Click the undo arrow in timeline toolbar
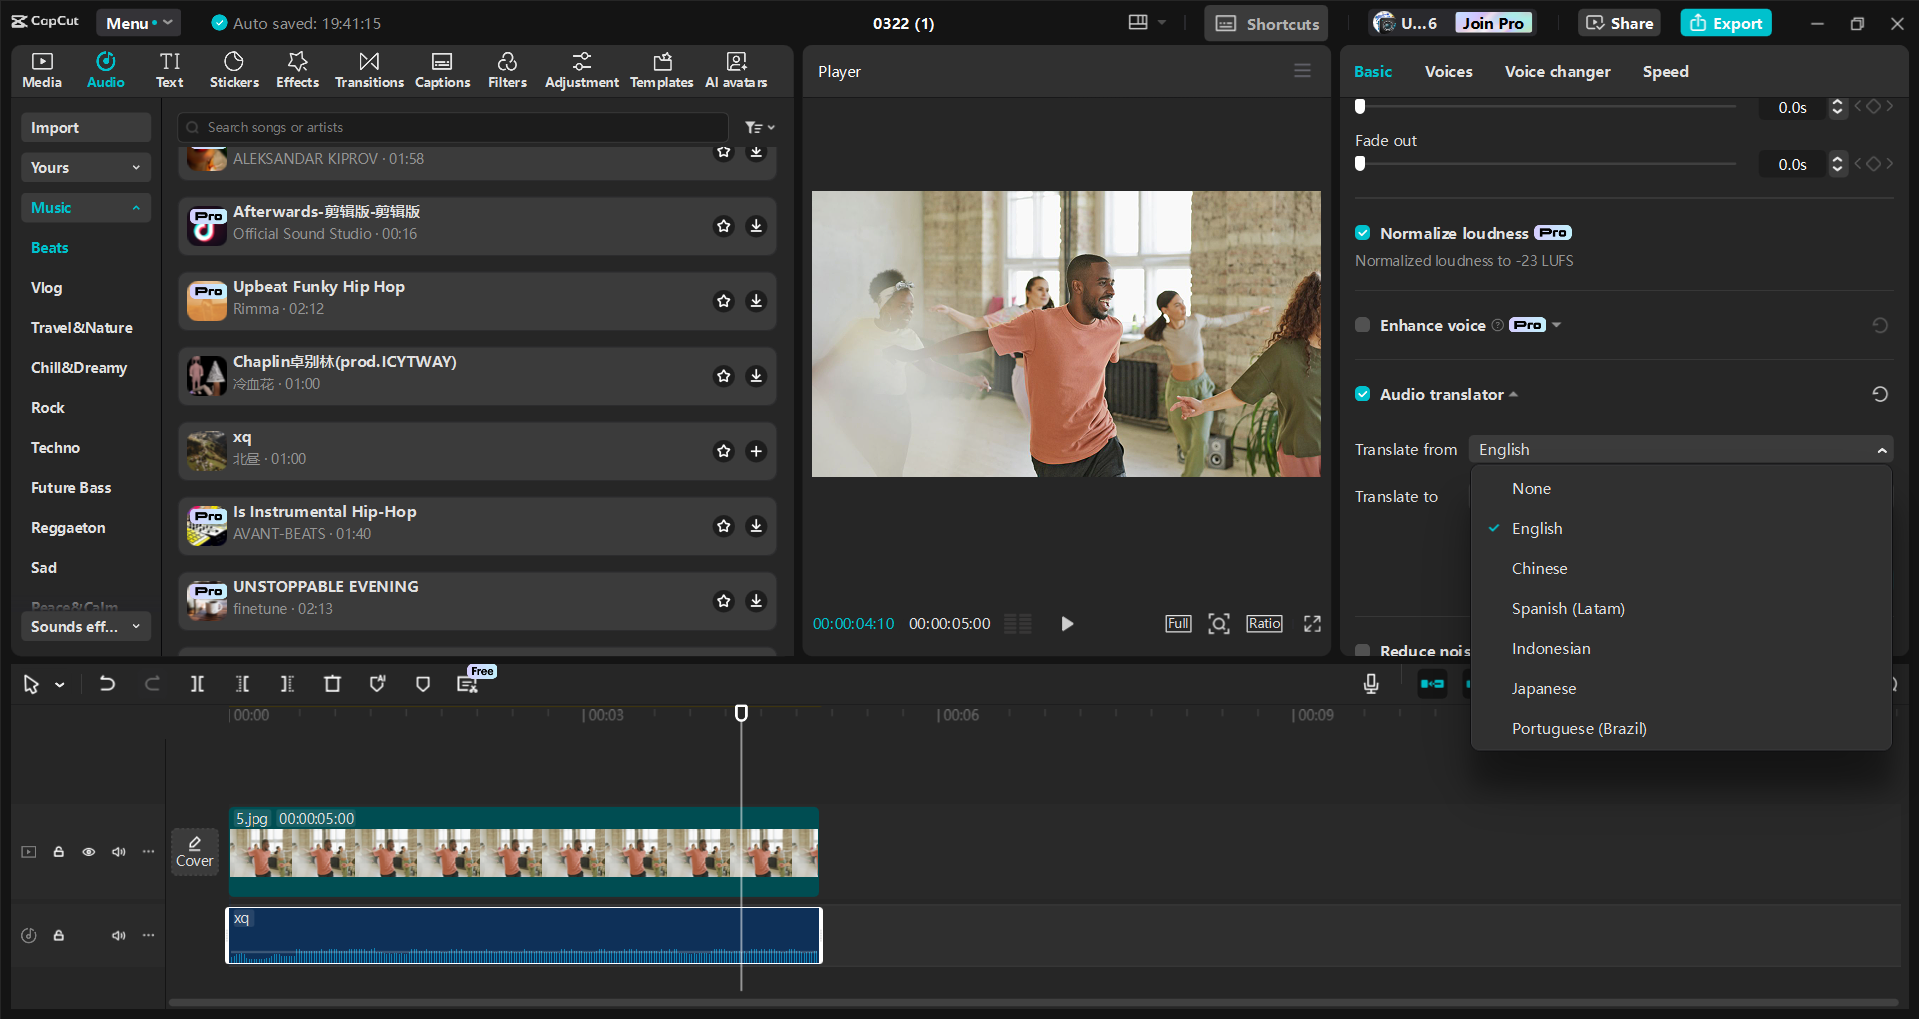1919x1019 pixels. click(x=107, y=684)
